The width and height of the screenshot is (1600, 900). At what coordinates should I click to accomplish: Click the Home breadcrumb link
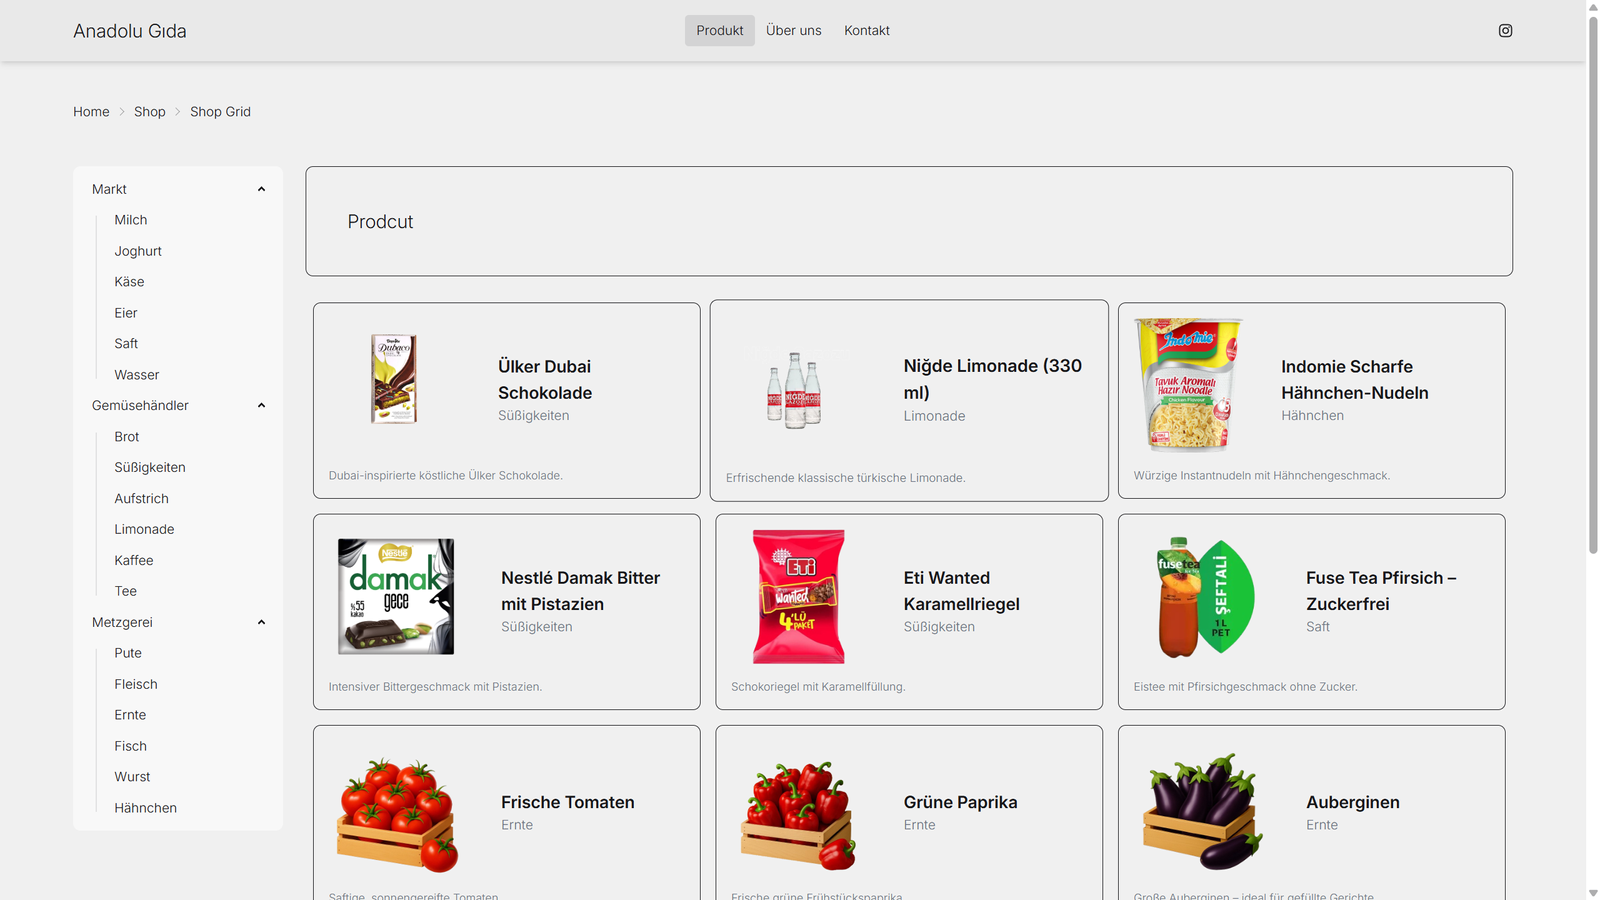pos(91,112)
